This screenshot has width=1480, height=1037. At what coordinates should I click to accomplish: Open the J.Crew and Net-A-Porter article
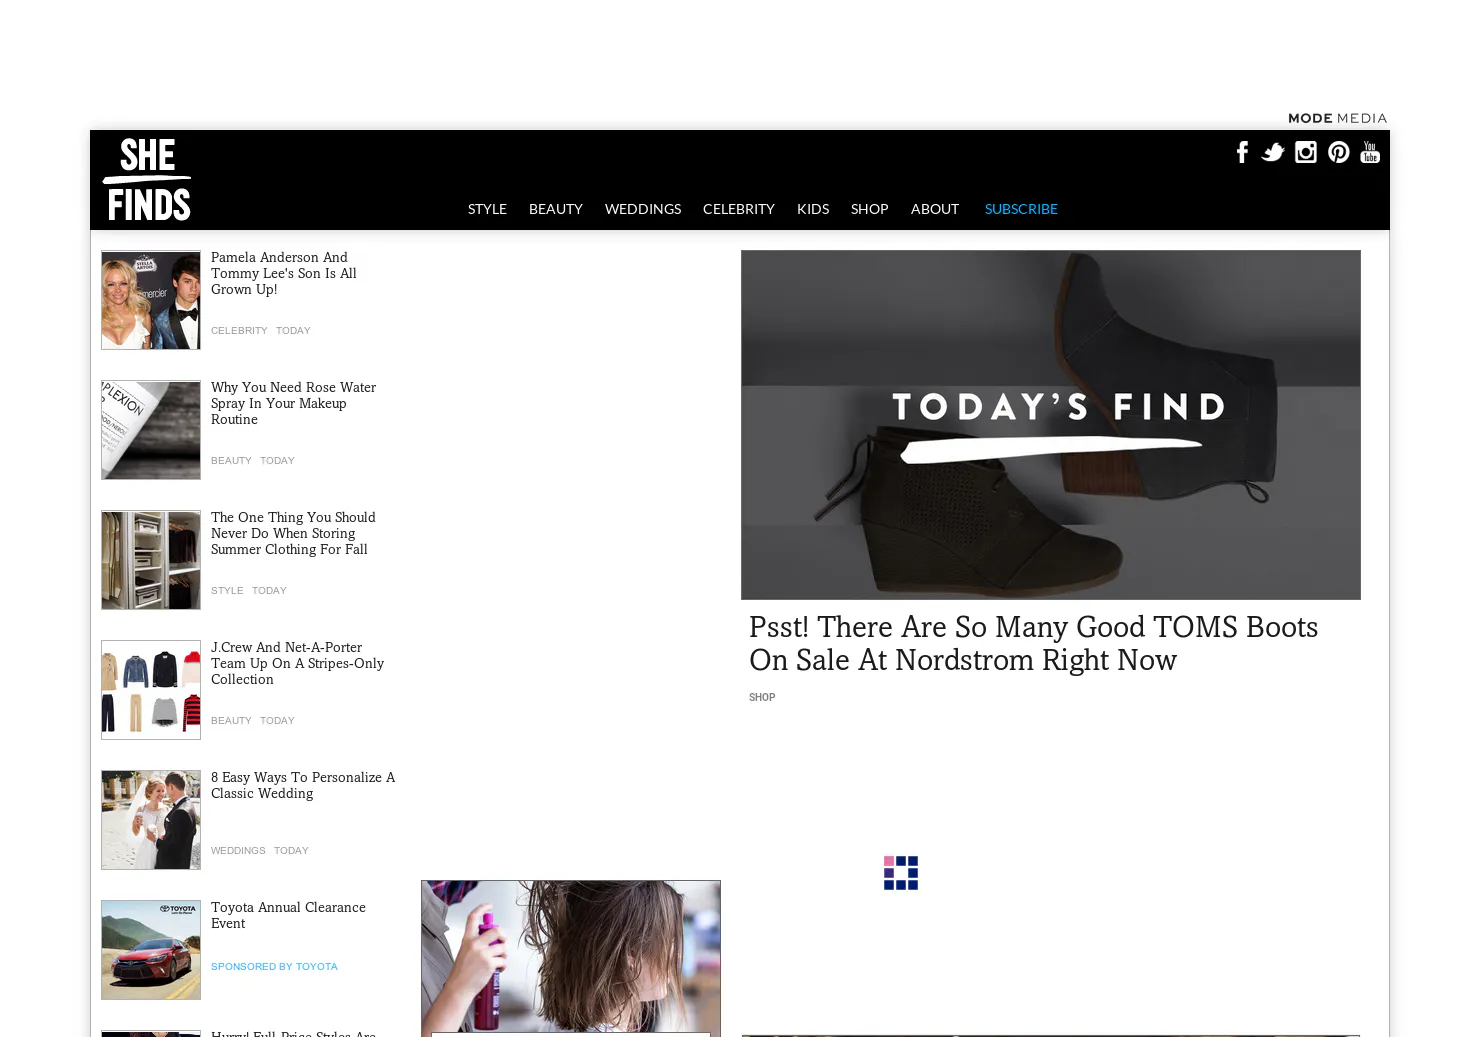pos(297,663)
